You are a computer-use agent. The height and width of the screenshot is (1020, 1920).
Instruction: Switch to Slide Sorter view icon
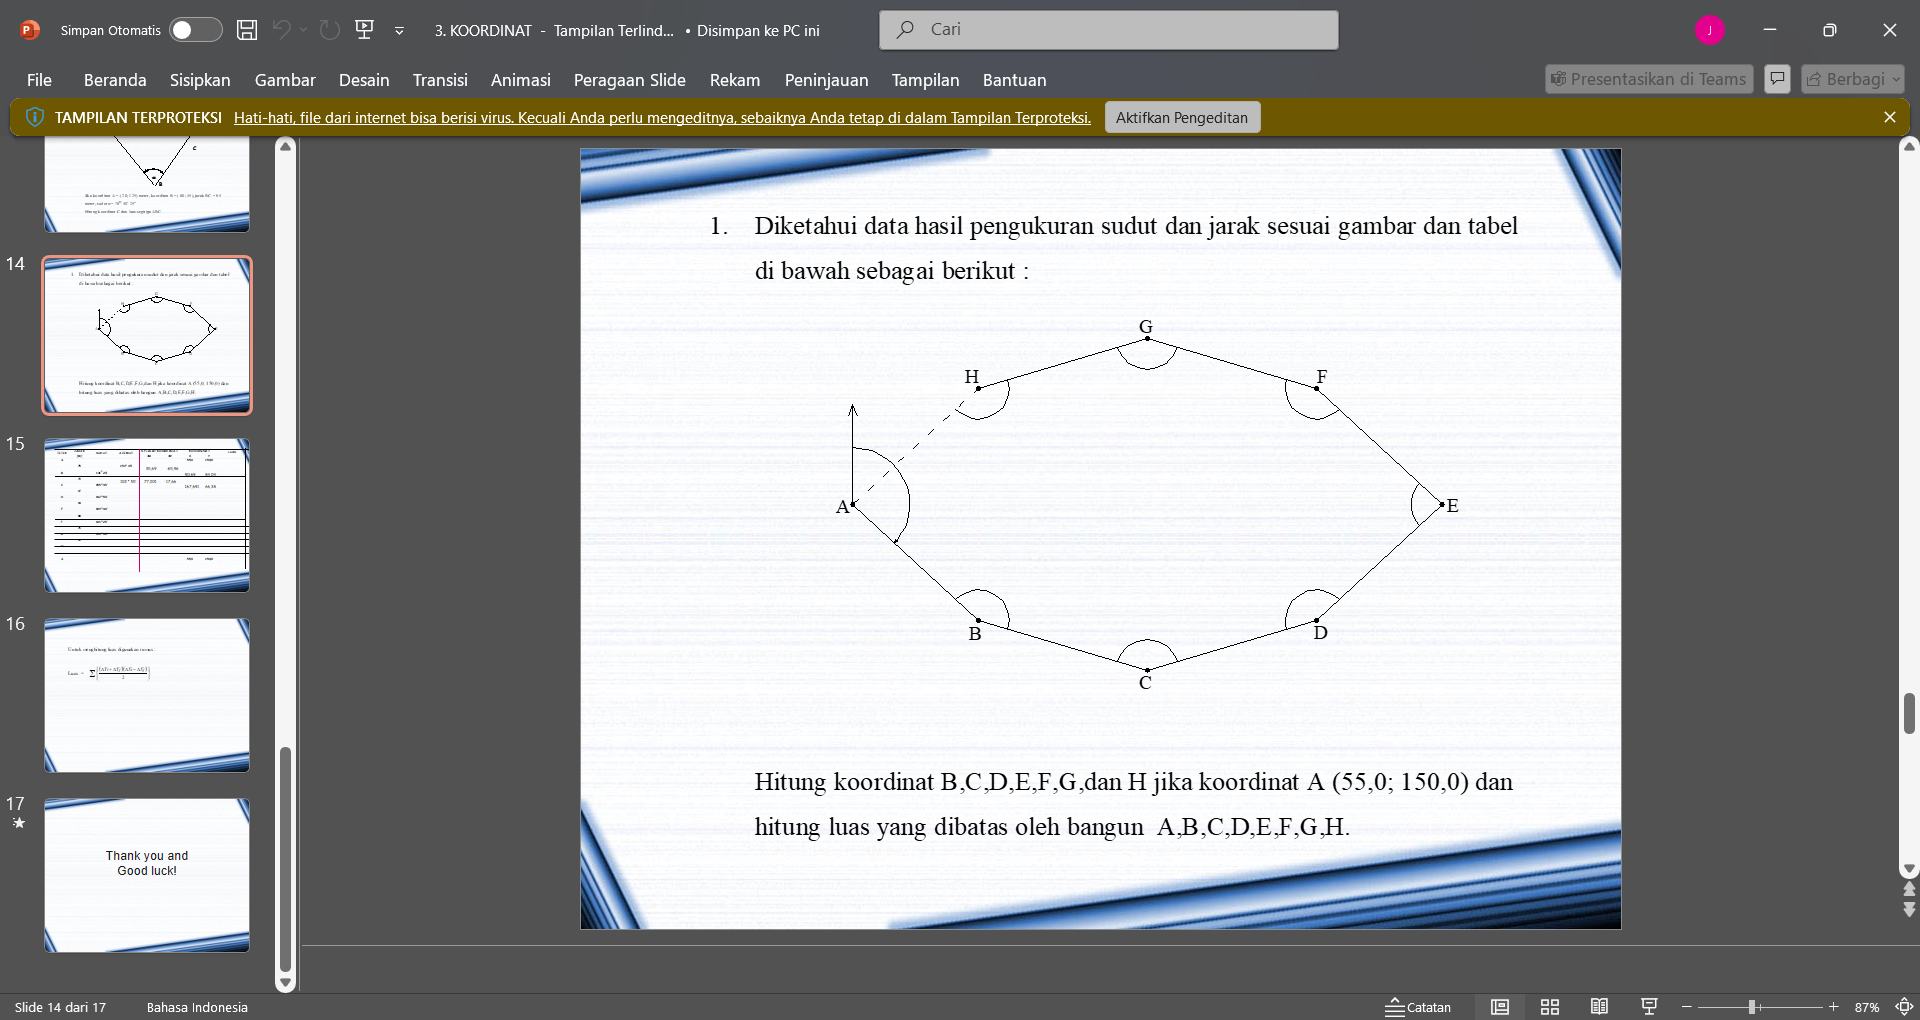1550,1007
